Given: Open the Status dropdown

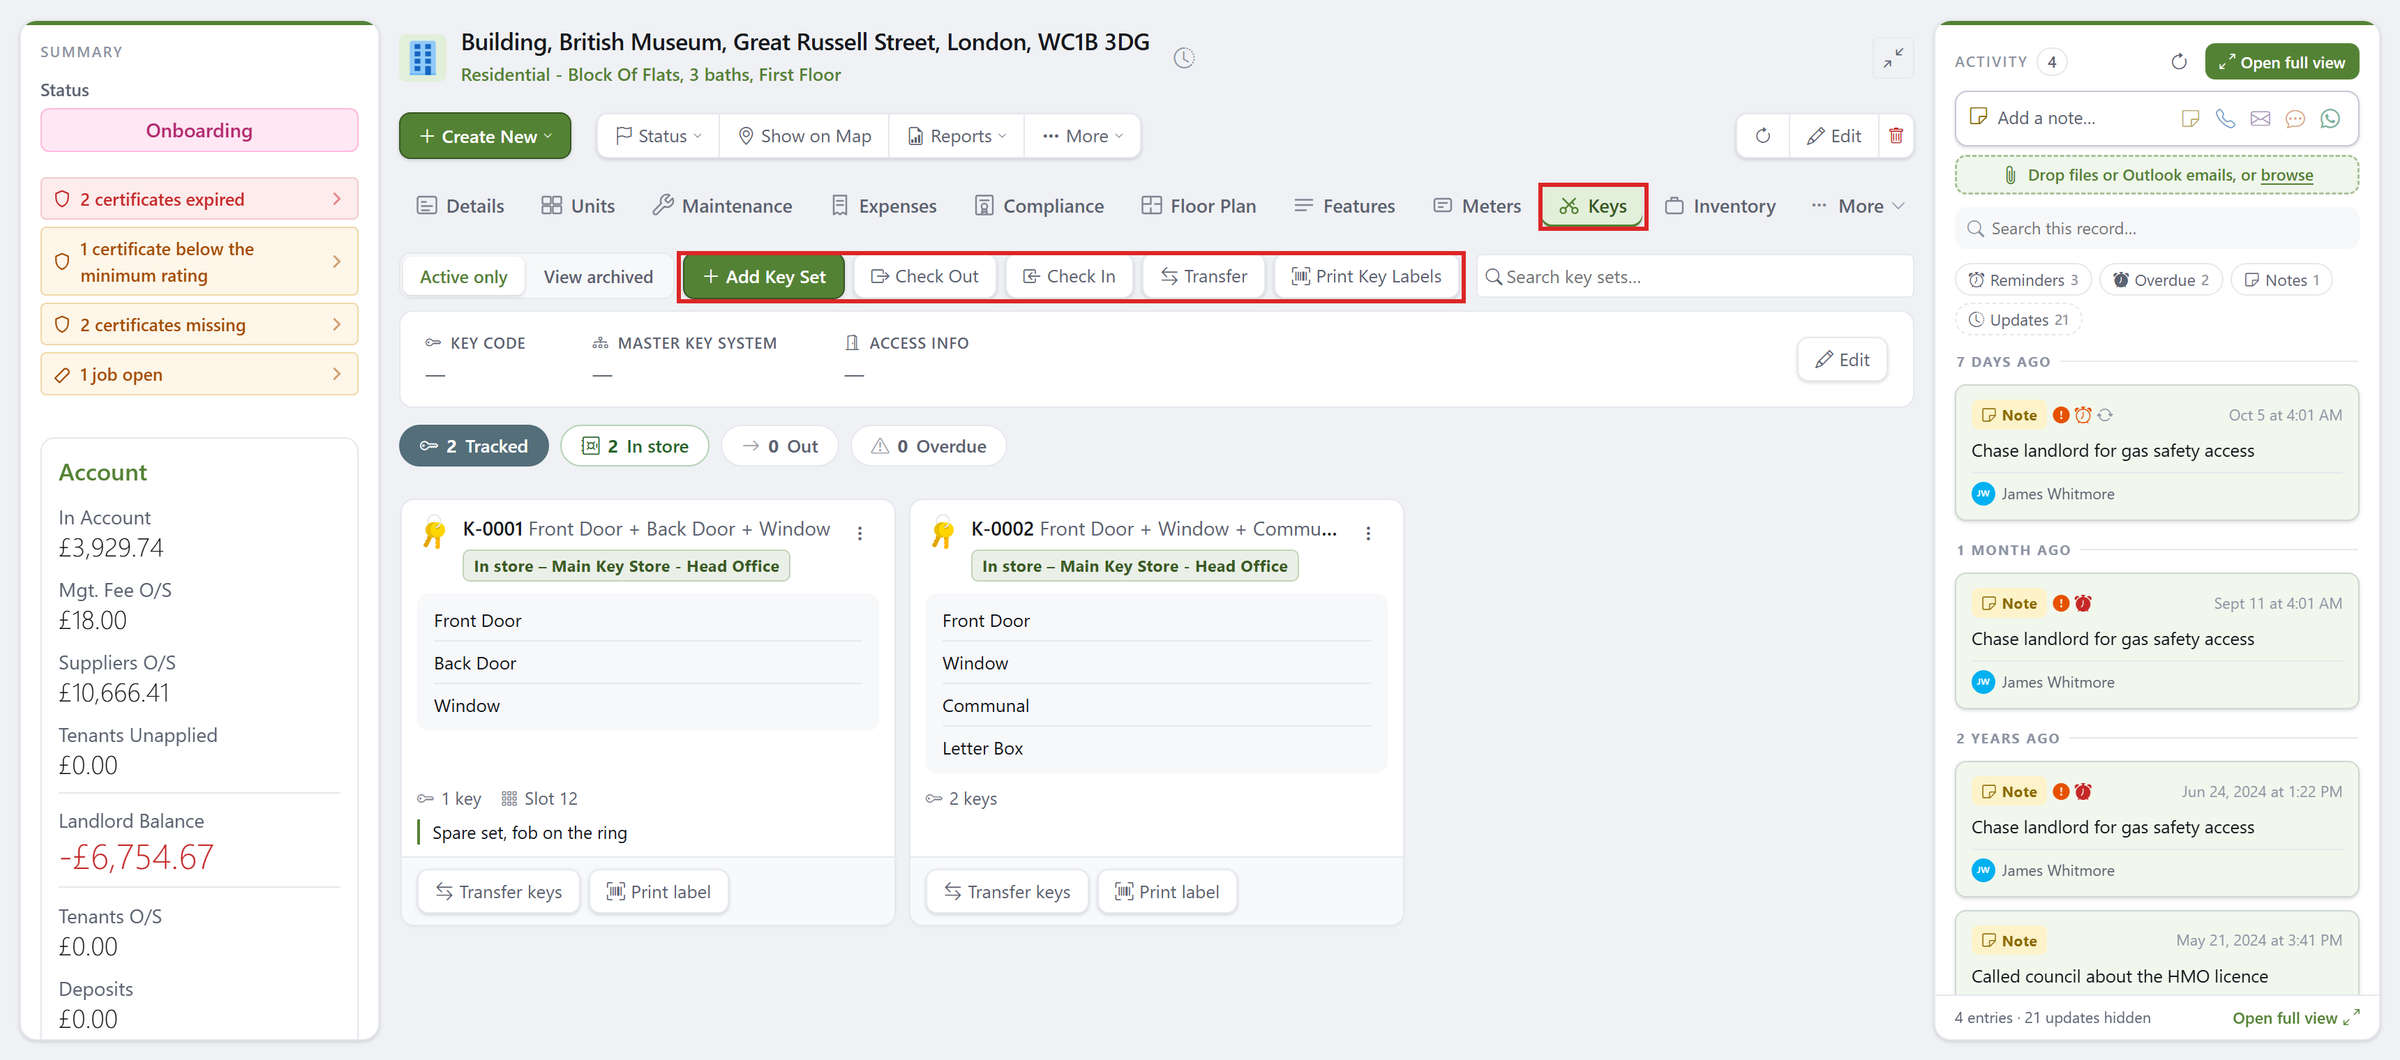Looking at the screenshot, I should click(658, 136).
